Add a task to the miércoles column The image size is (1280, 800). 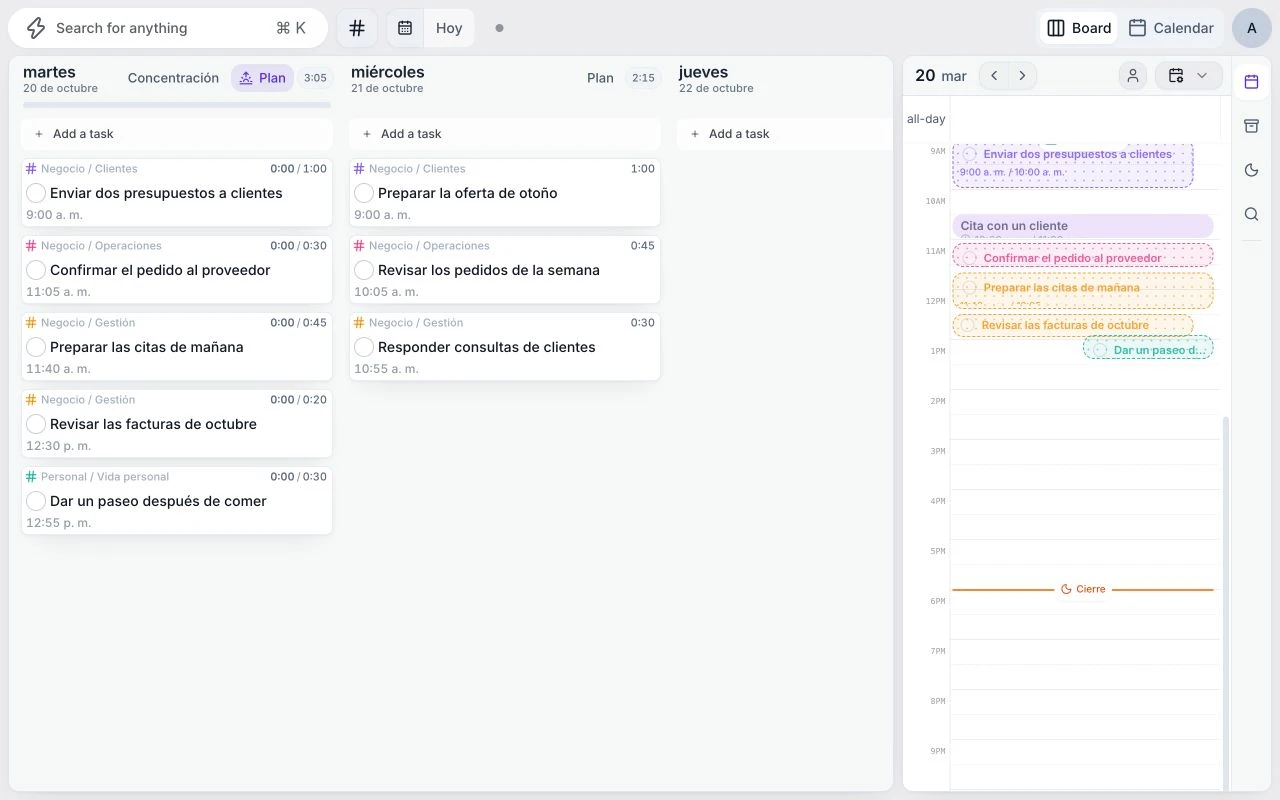(505, 134)
